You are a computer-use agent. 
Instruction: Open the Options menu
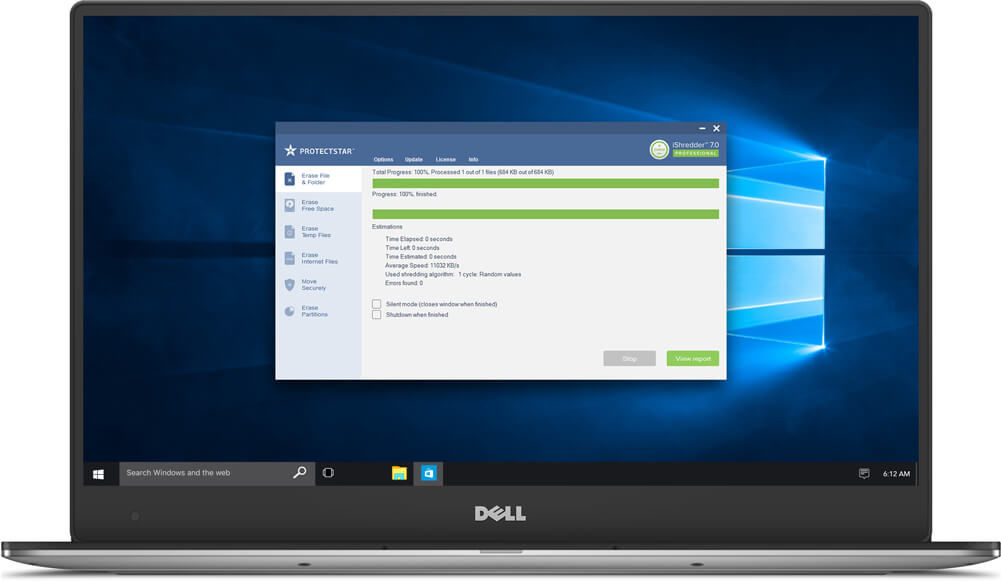pos(383,160)
